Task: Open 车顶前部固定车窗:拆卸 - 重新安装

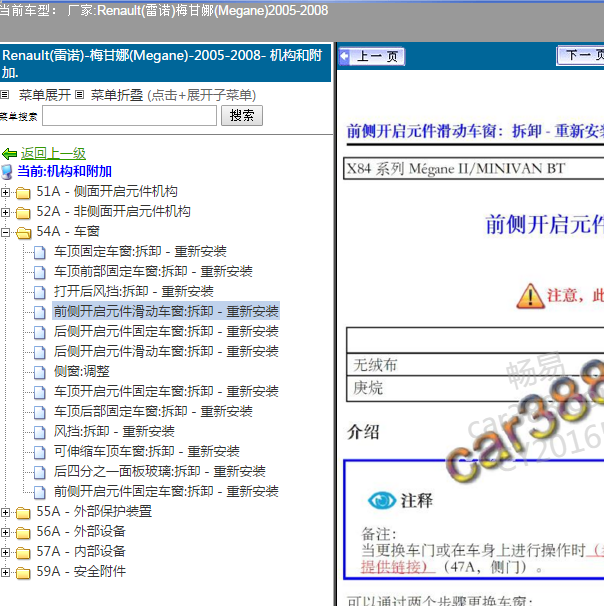Action: point(153,272)
